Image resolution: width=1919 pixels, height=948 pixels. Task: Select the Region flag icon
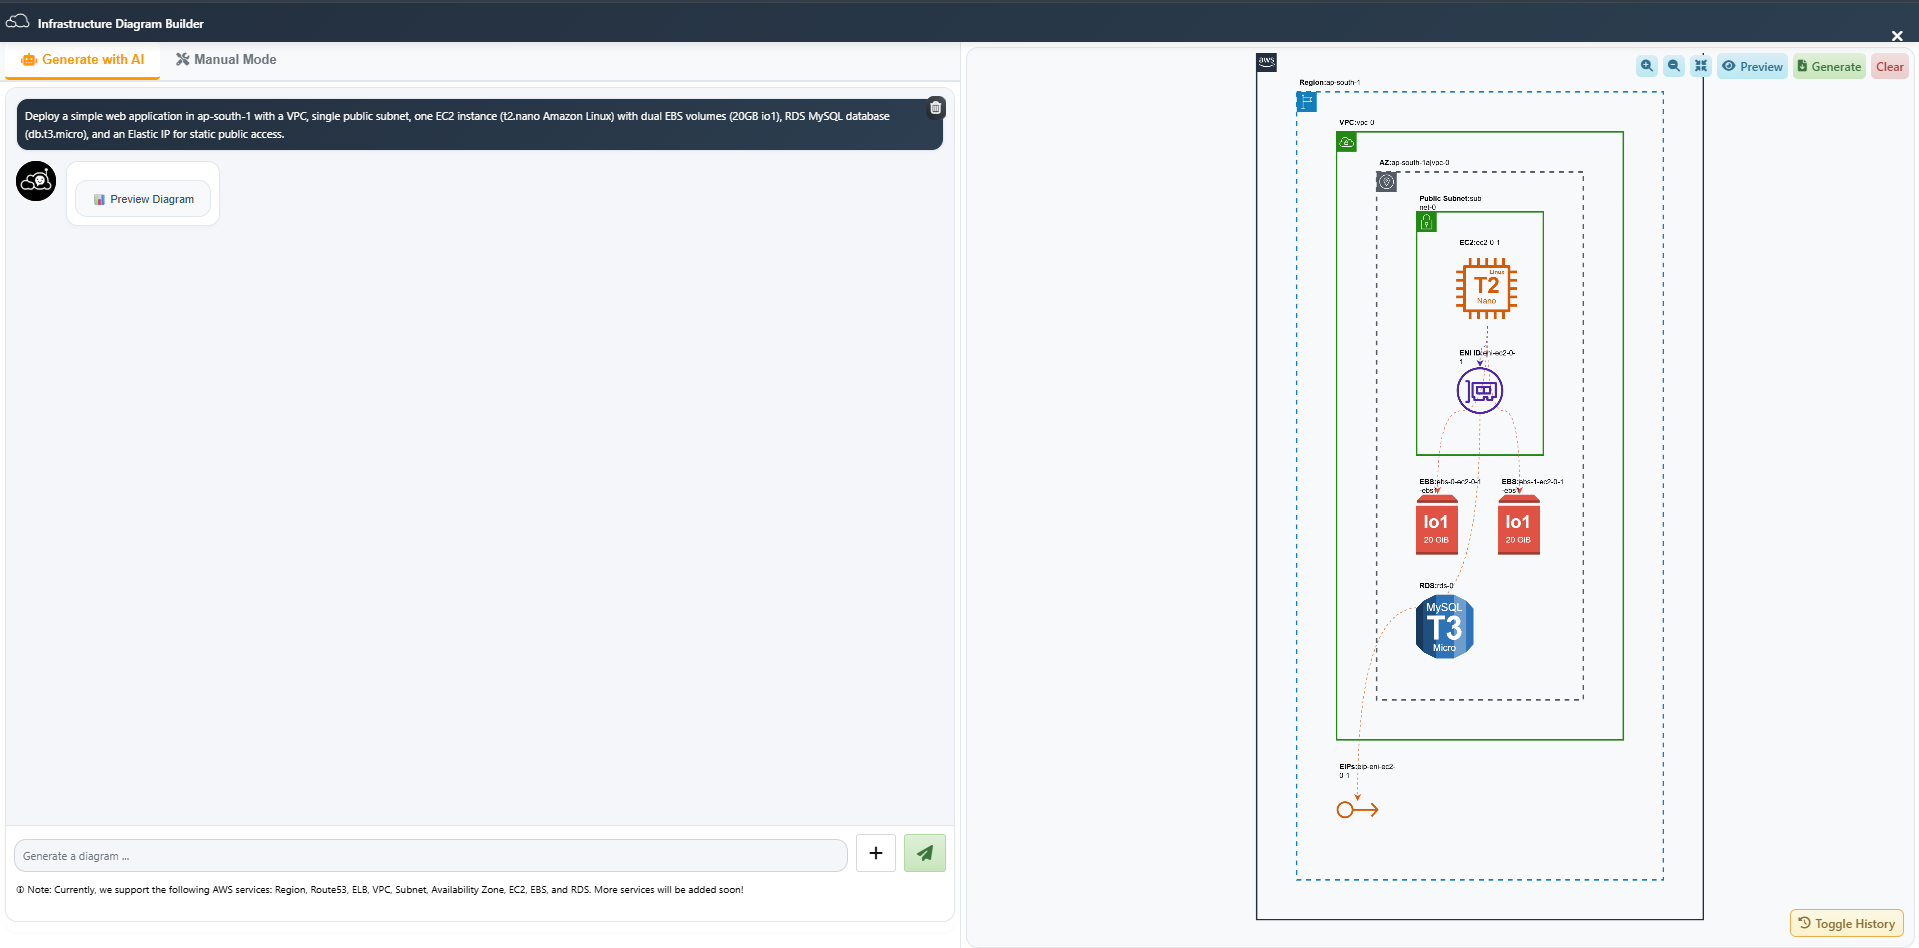[x=1307, y=101]
